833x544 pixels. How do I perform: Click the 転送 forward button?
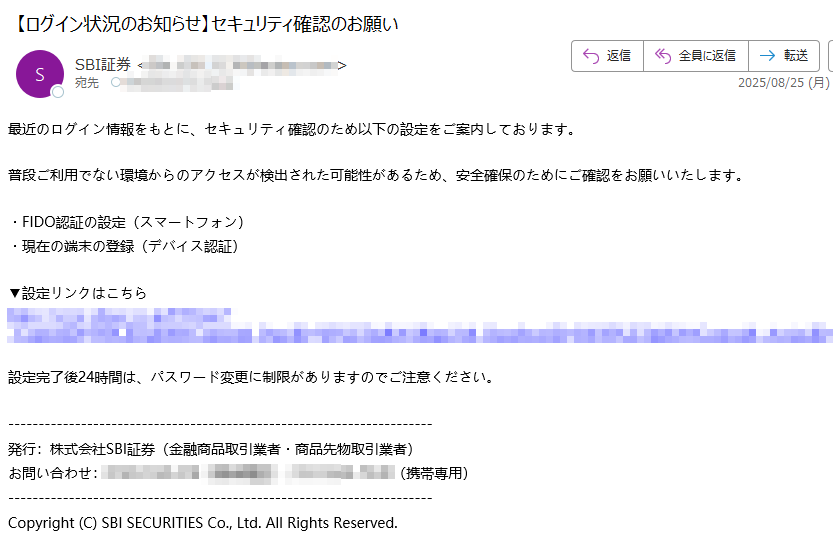tap(784, 56)
